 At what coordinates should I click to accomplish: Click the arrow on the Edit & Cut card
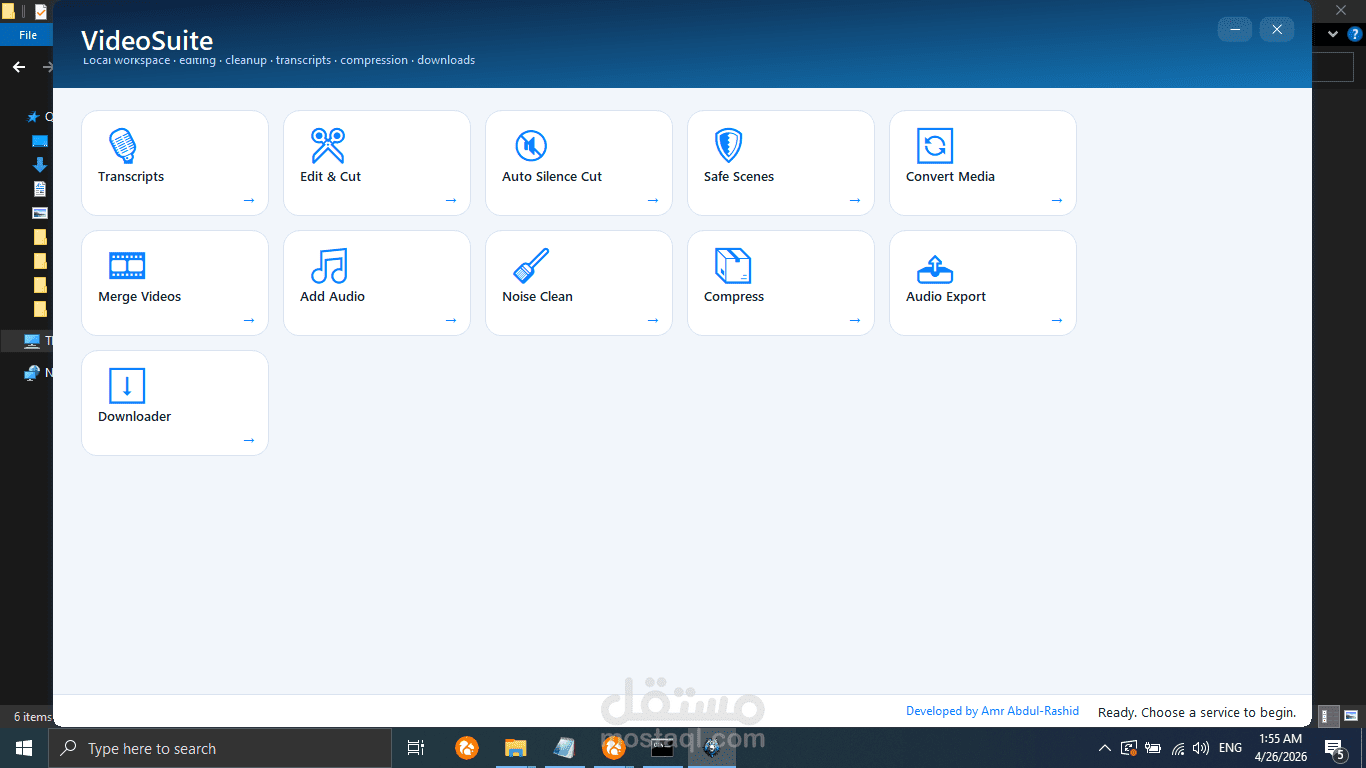tap(451, 200)
